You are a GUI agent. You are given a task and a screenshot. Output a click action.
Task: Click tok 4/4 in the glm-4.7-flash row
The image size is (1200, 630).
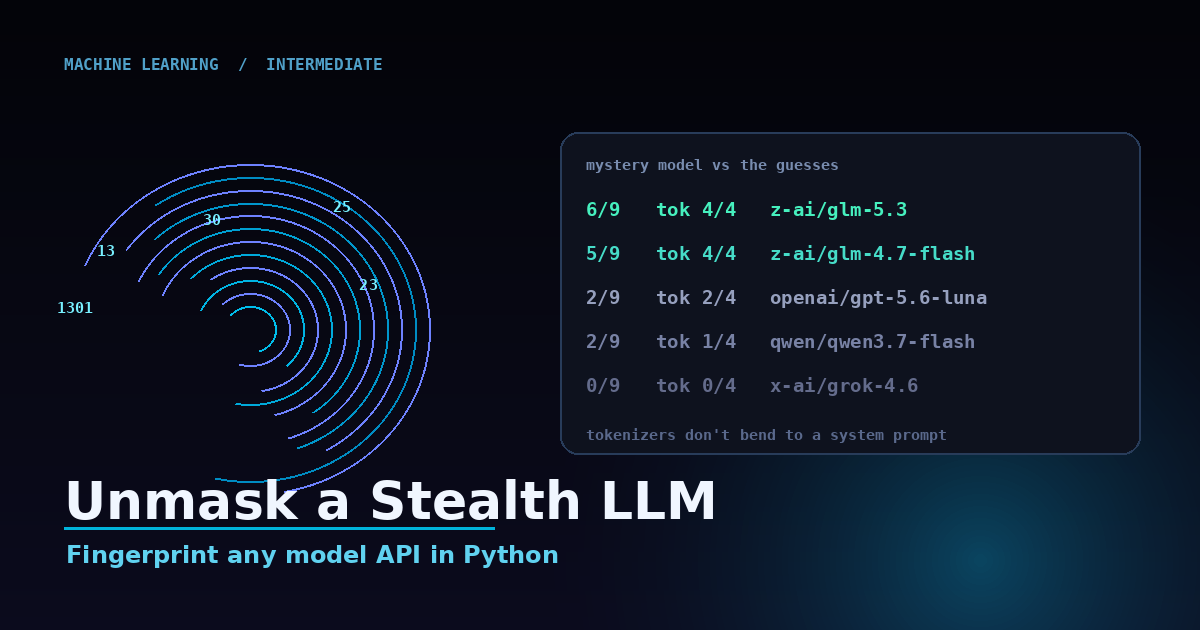pyautogui.click(x=696, y=254)
